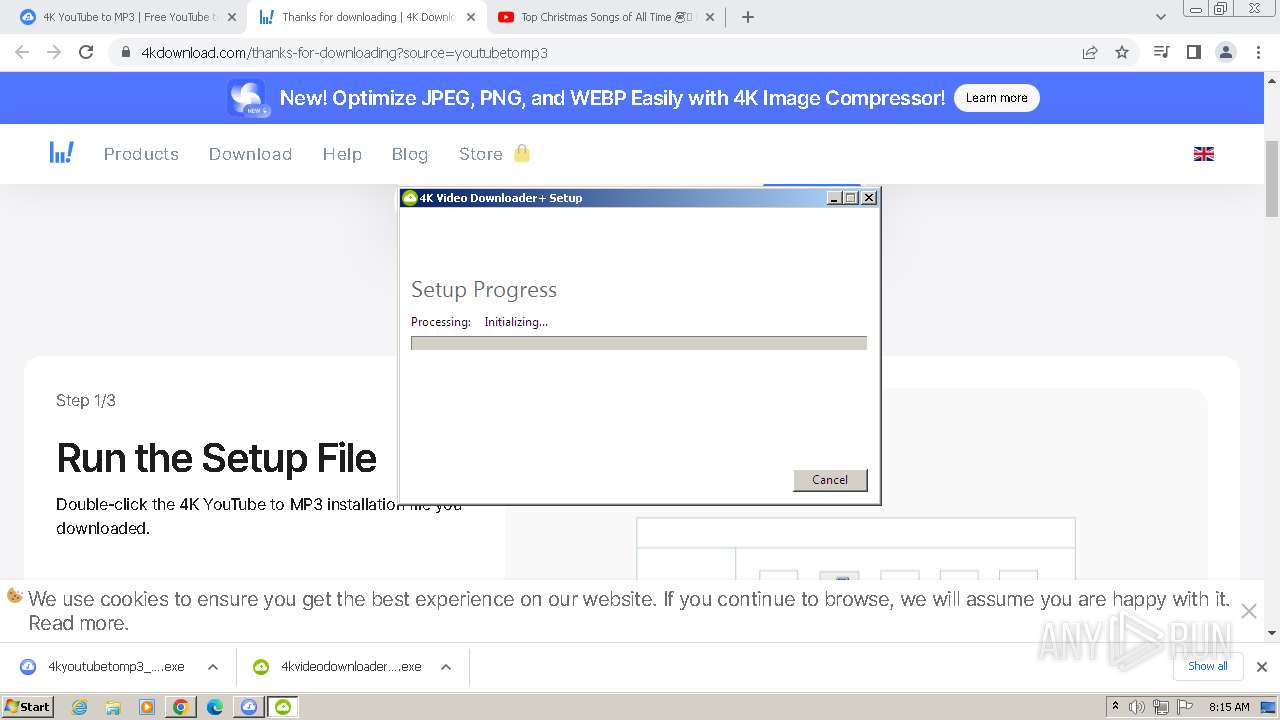Screen dimensions: 1280x720
Task: Open Store menu item
Action: 494,154
